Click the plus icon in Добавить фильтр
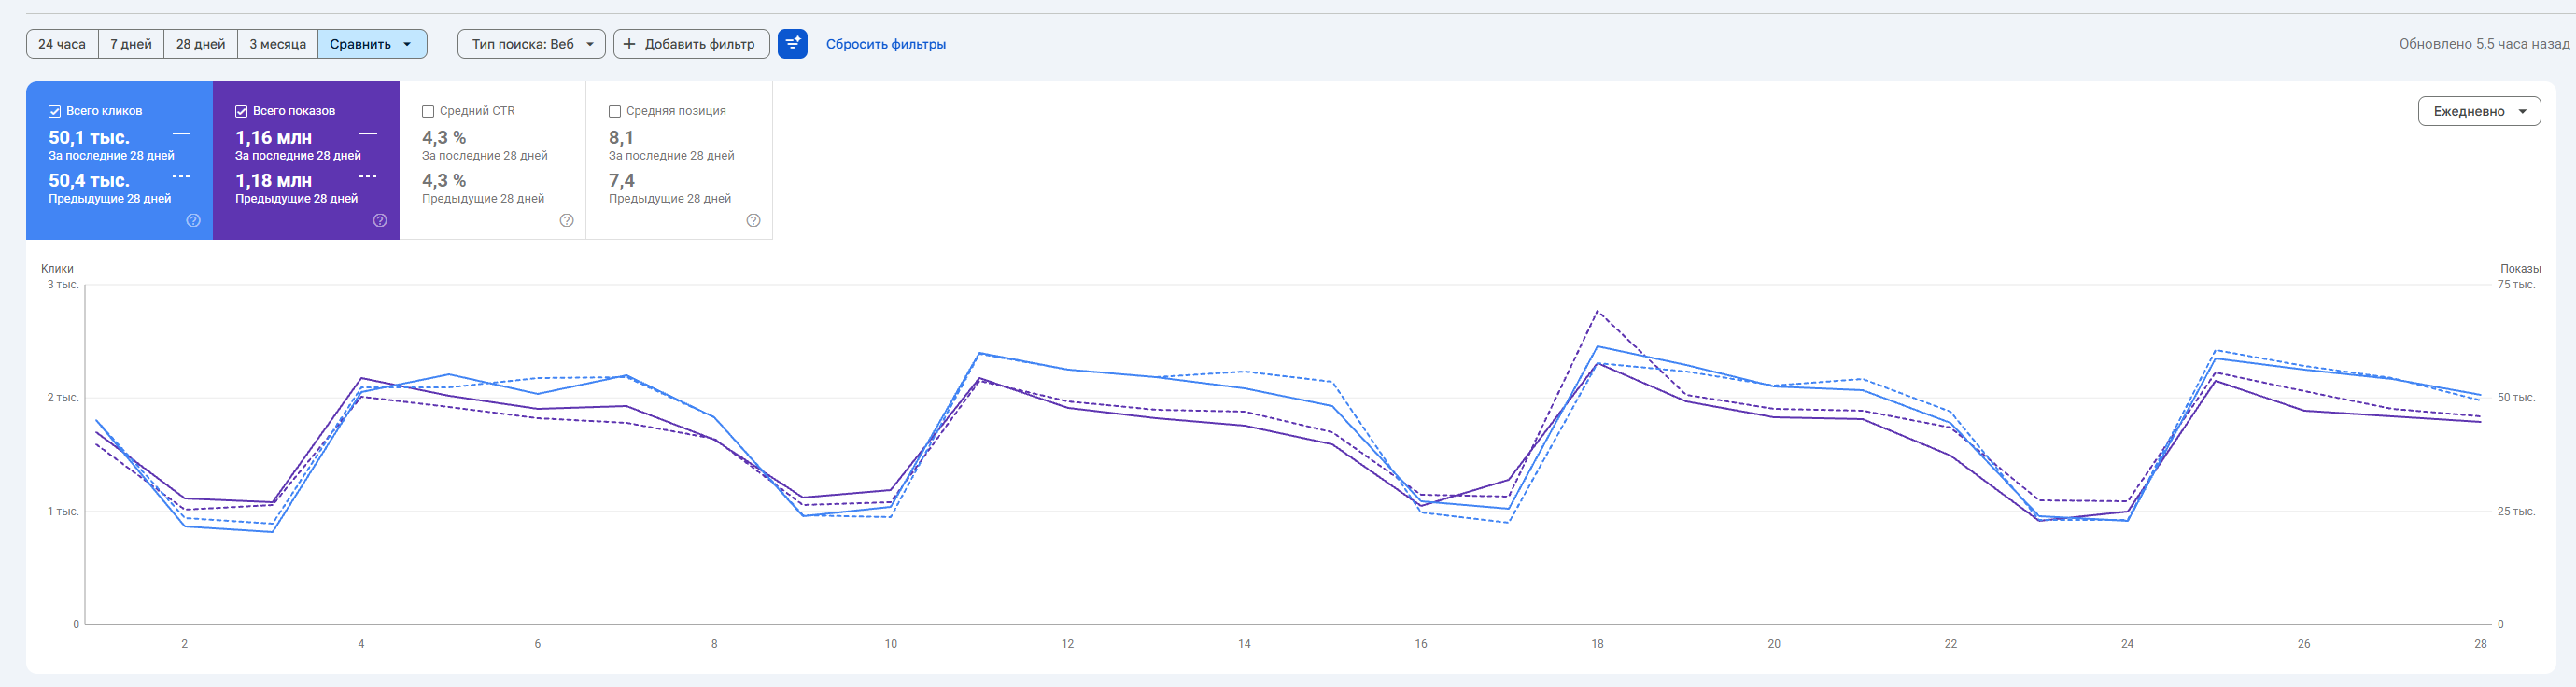This screenshot has height=687, width=2576. 629,44
